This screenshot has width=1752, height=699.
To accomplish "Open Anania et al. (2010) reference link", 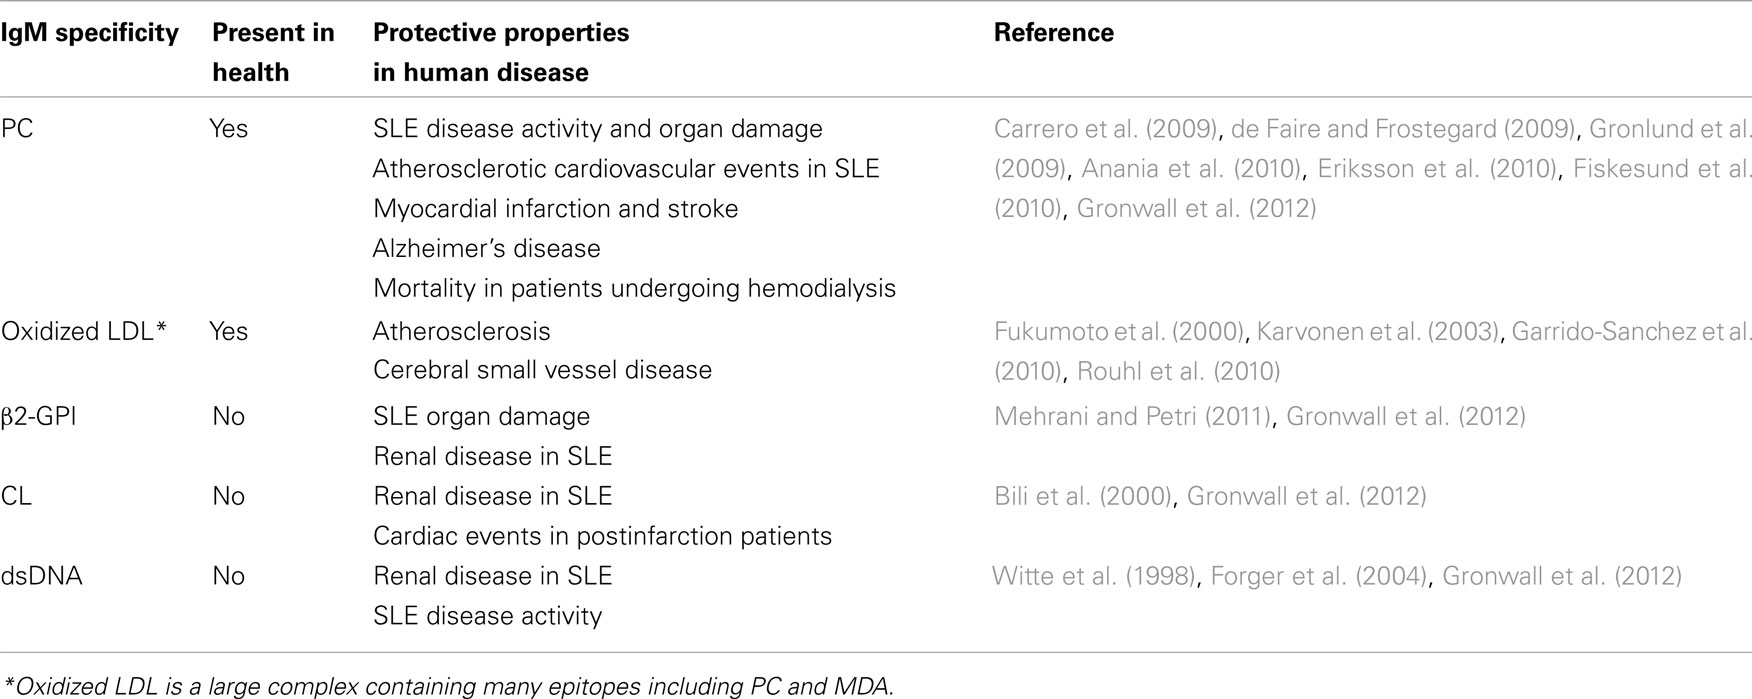I will tap(1191, 169).
